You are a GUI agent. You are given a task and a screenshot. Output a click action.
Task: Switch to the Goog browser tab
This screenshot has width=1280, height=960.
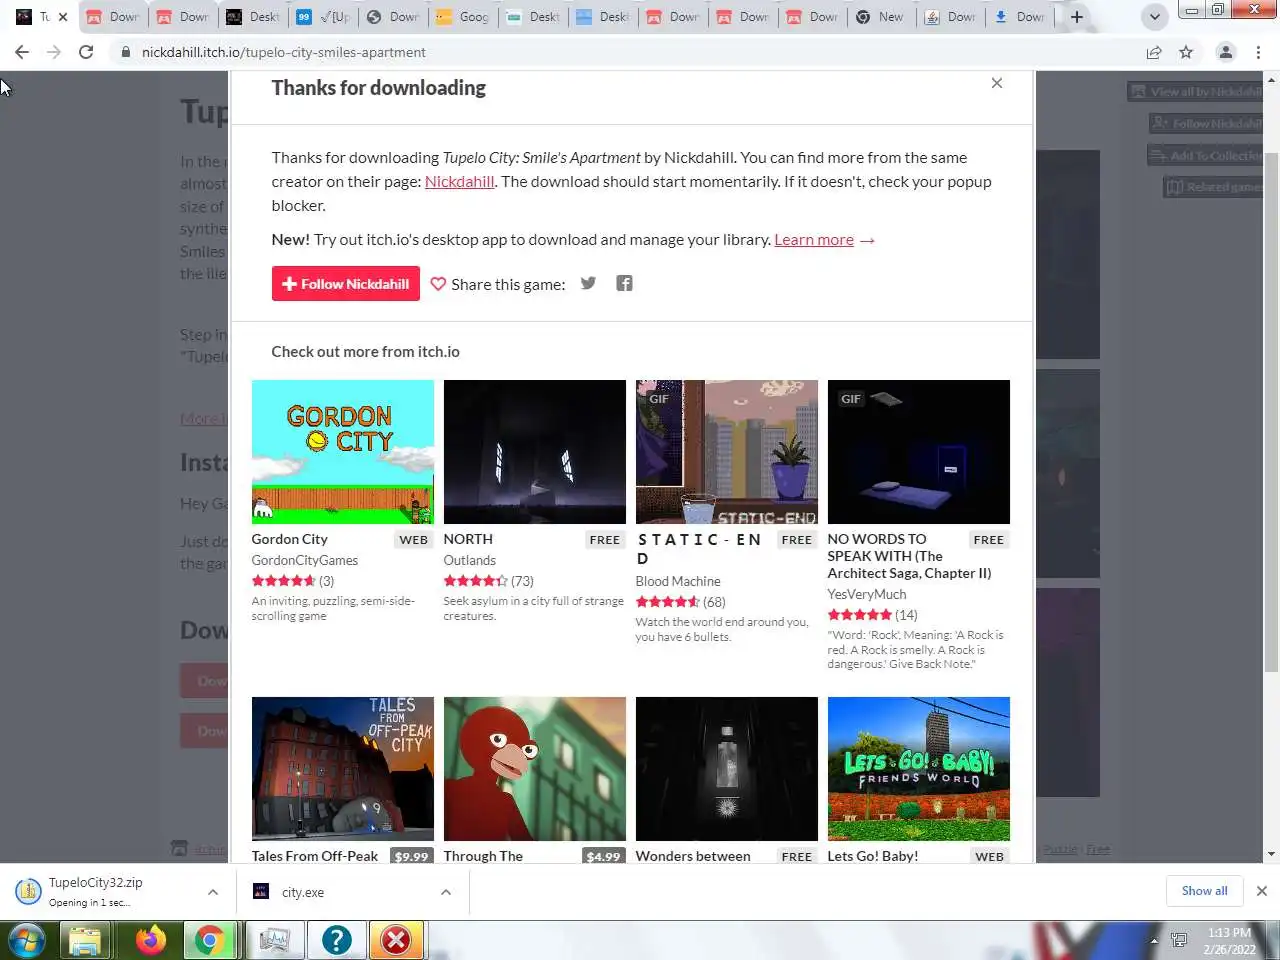coord(463,17)
